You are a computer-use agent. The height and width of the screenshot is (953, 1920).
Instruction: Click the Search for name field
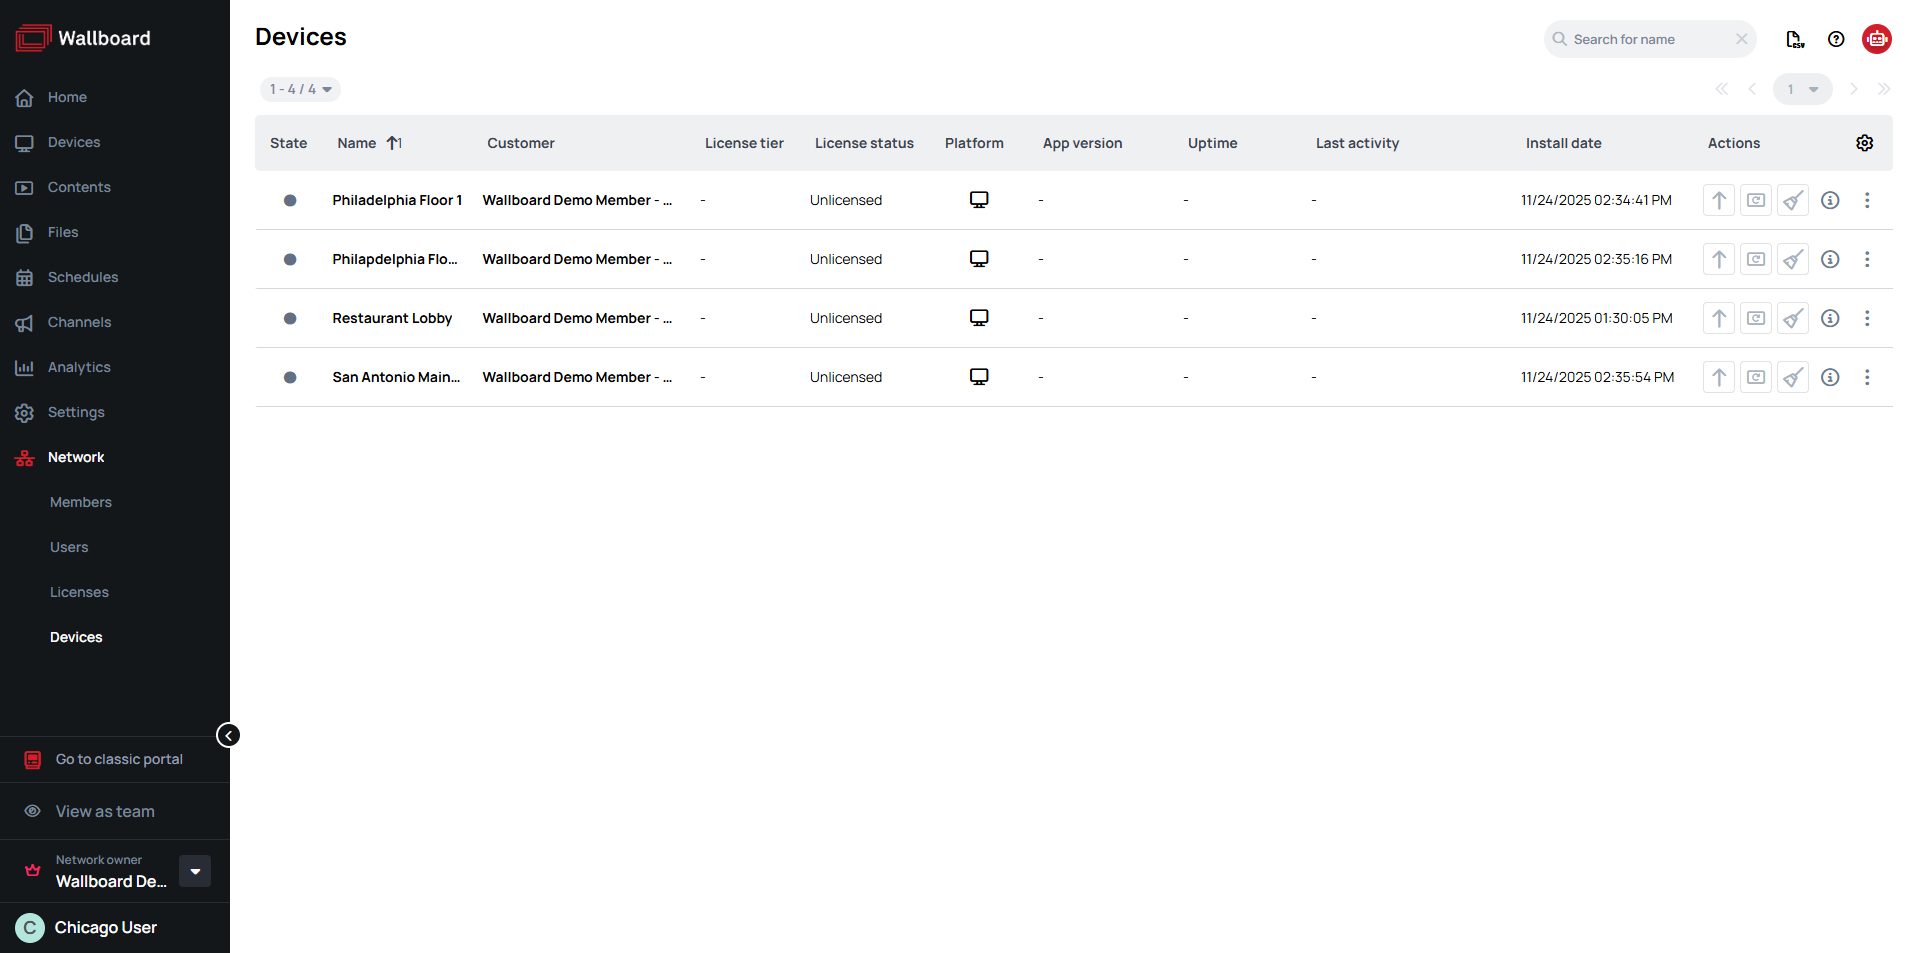pyautogui.click(x=1650, y=39)
